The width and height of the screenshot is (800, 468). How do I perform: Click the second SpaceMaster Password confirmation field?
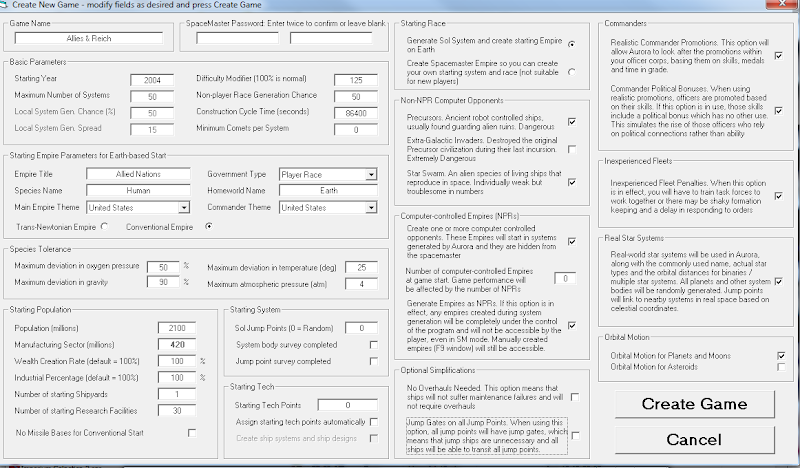pos(331,38)
